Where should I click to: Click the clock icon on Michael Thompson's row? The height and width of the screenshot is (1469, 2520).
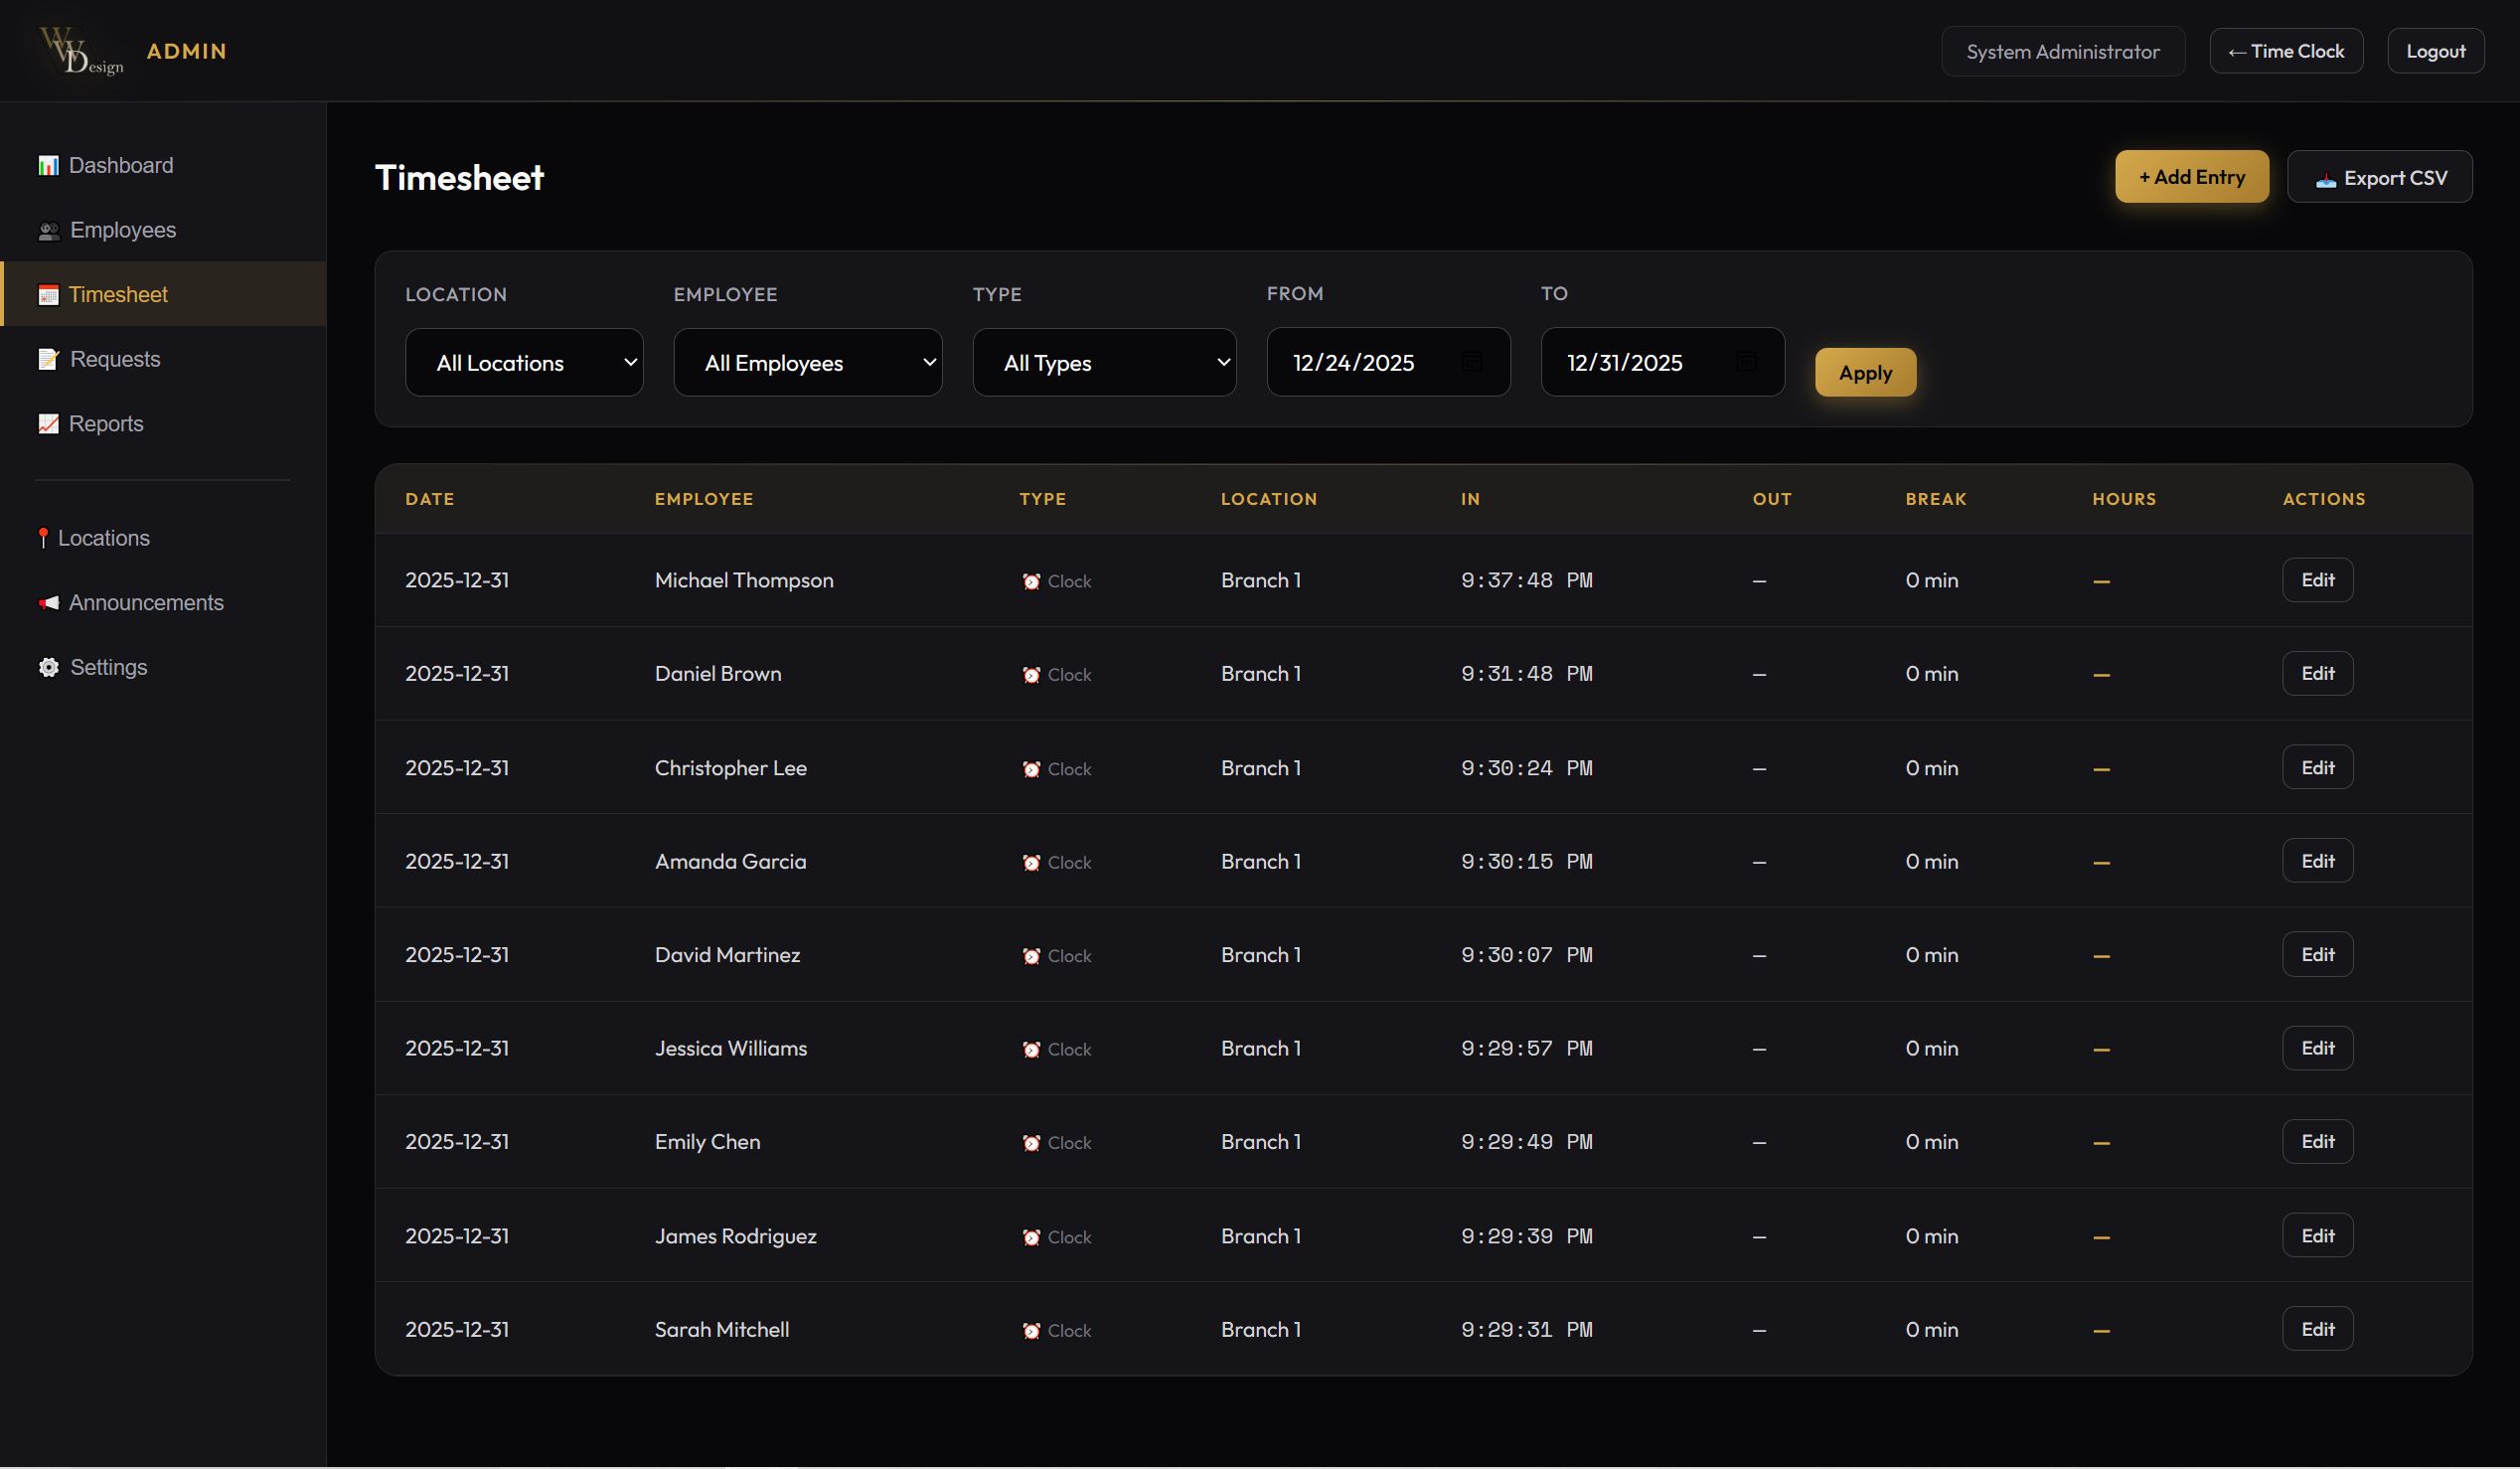(1033, 580)
